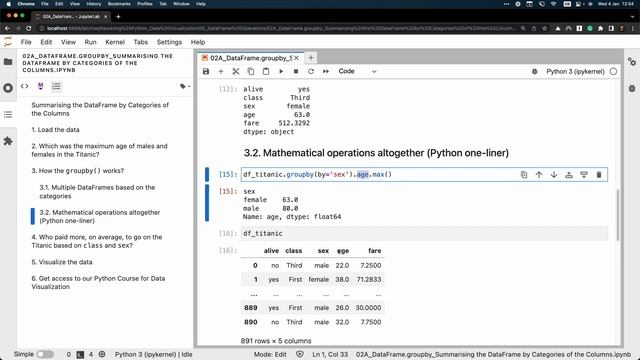This screenshot has height=360, width=640.
Task: Open the extension manager puzzle icon
Action: pos(8,141)
